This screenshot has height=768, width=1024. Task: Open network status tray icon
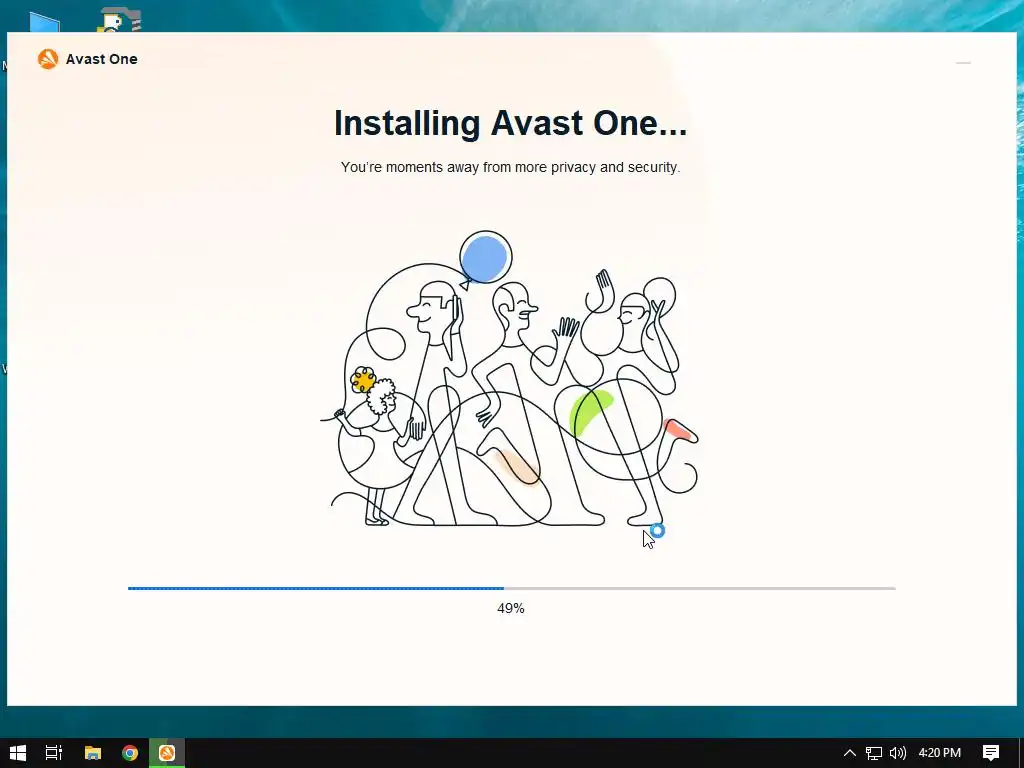click(874, 753)
